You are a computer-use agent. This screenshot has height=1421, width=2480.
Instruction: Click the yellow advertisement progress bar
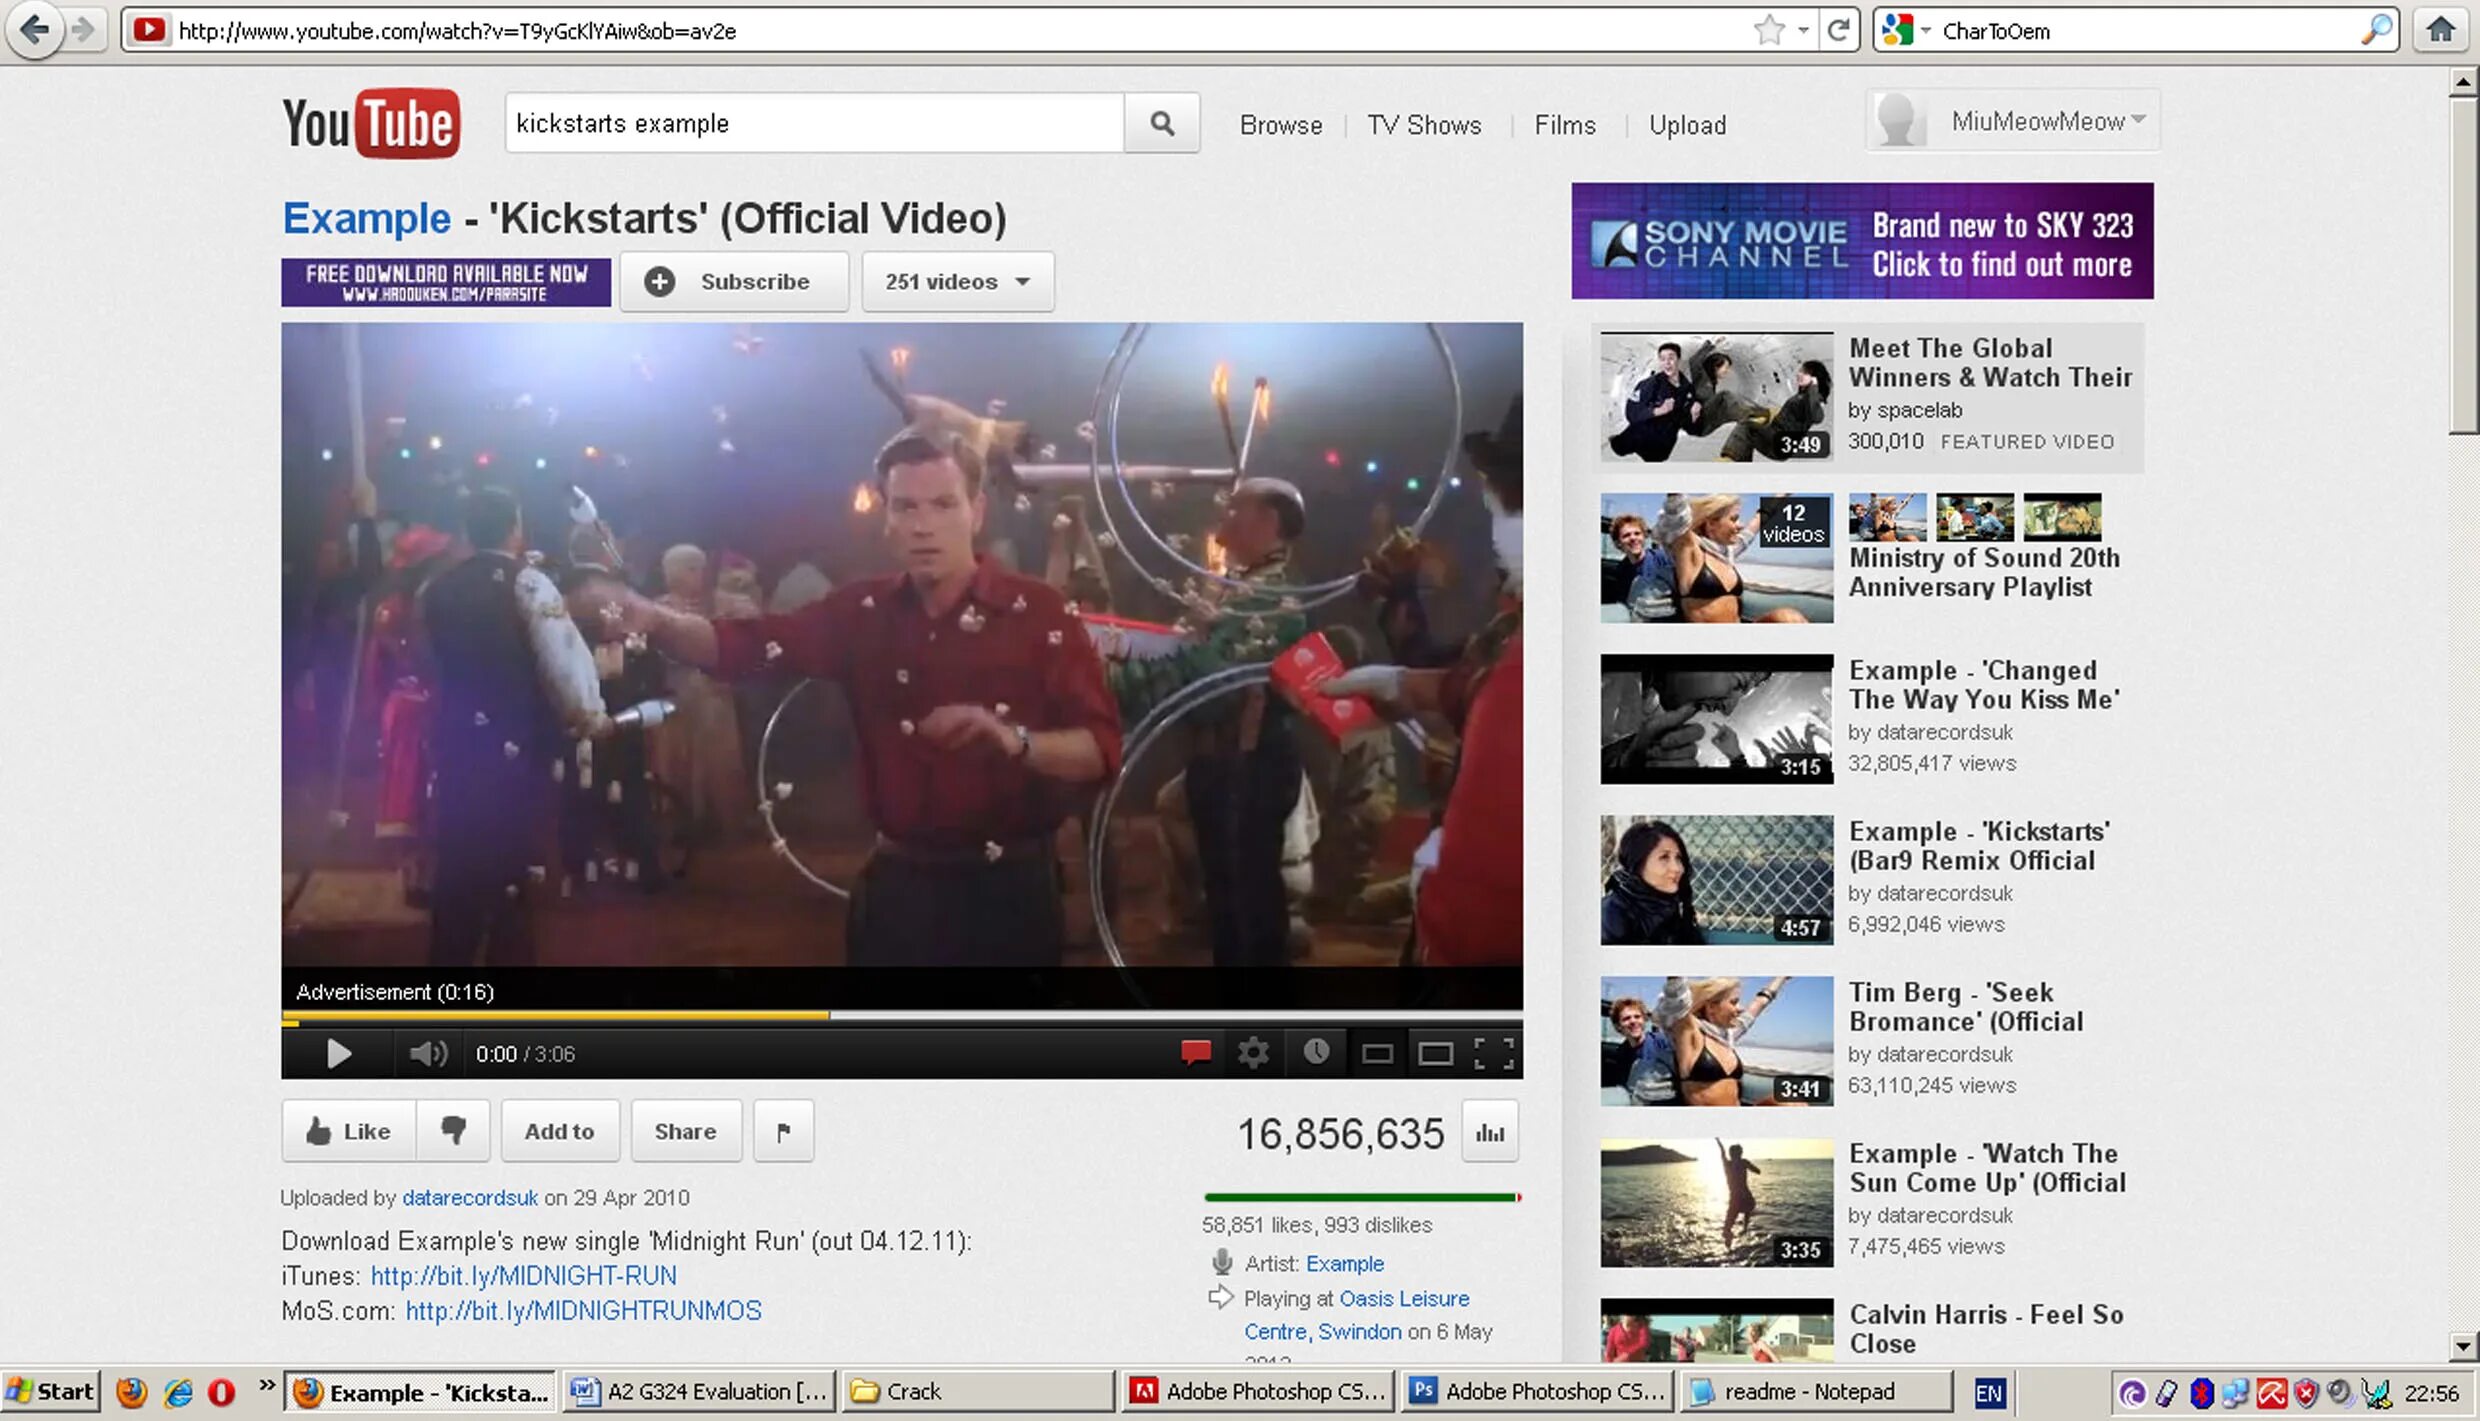555,1016
